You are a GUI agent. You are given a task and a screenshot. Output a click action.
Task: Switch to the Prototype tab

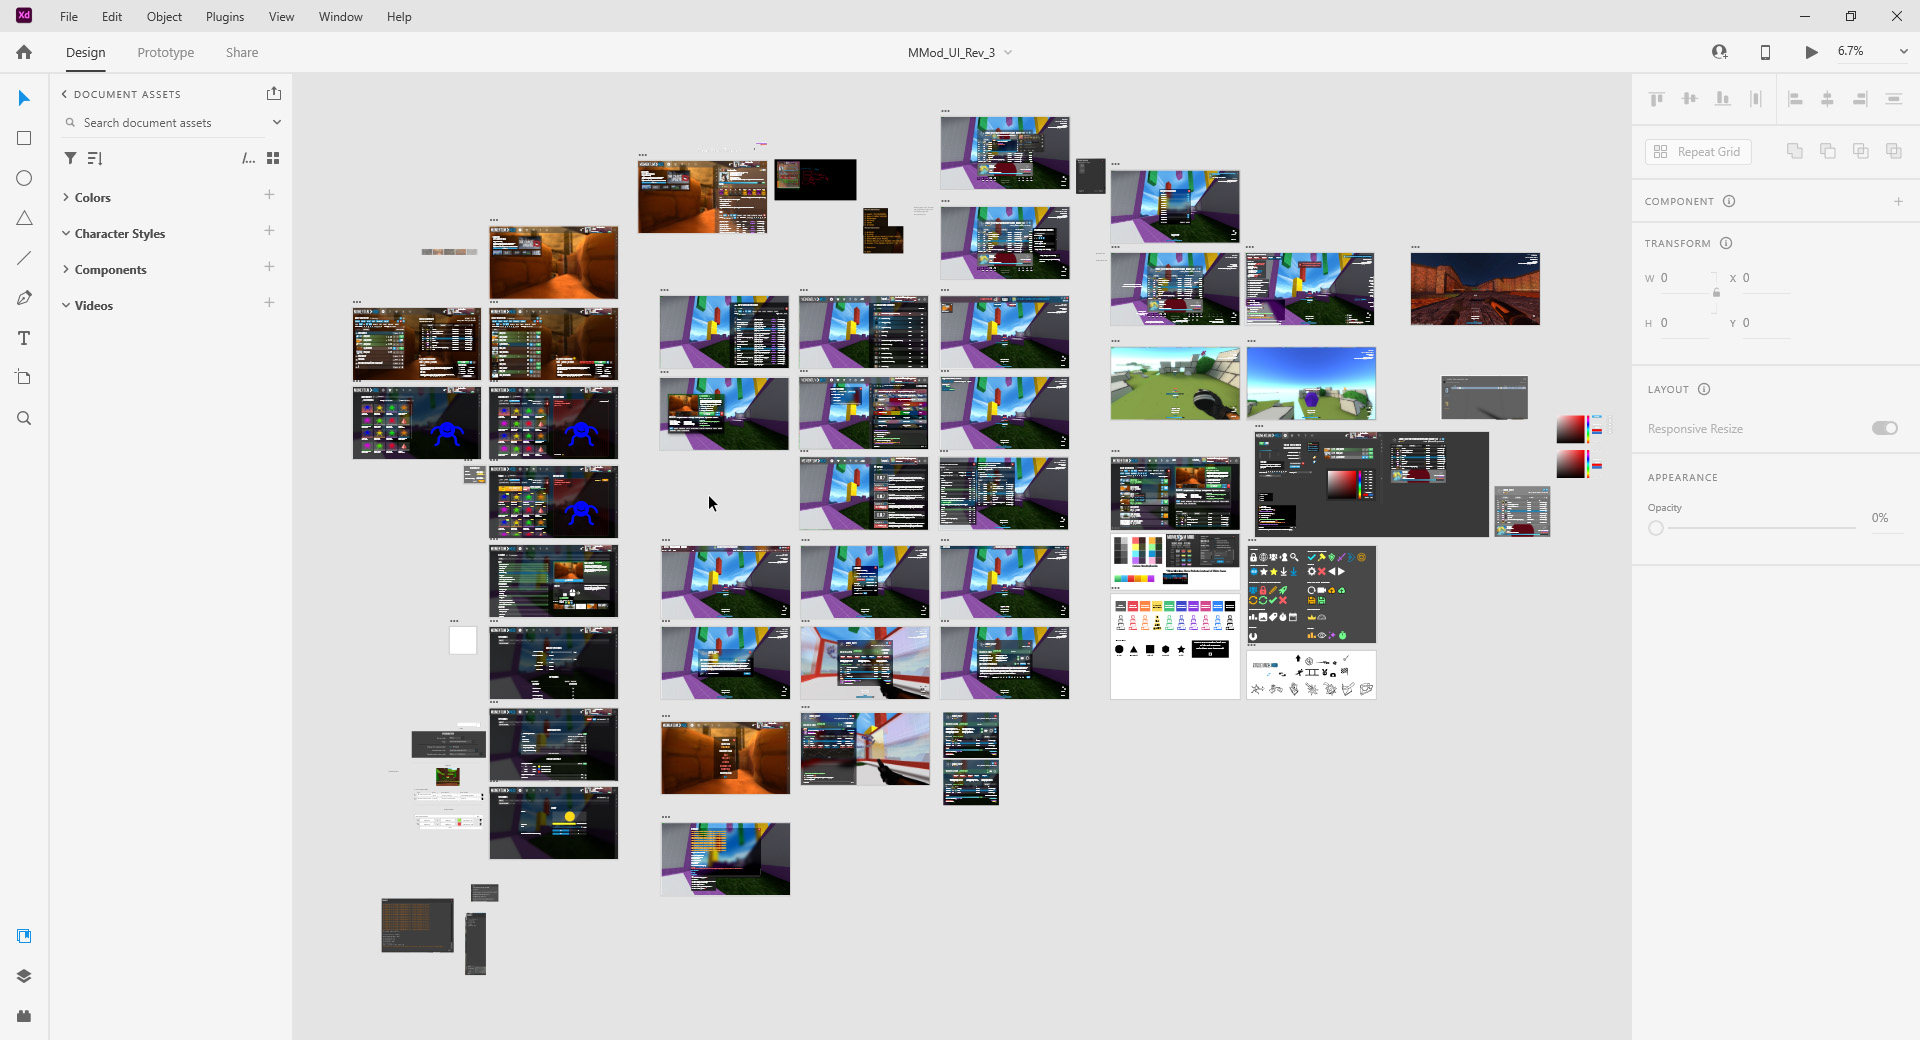point(165,52)
